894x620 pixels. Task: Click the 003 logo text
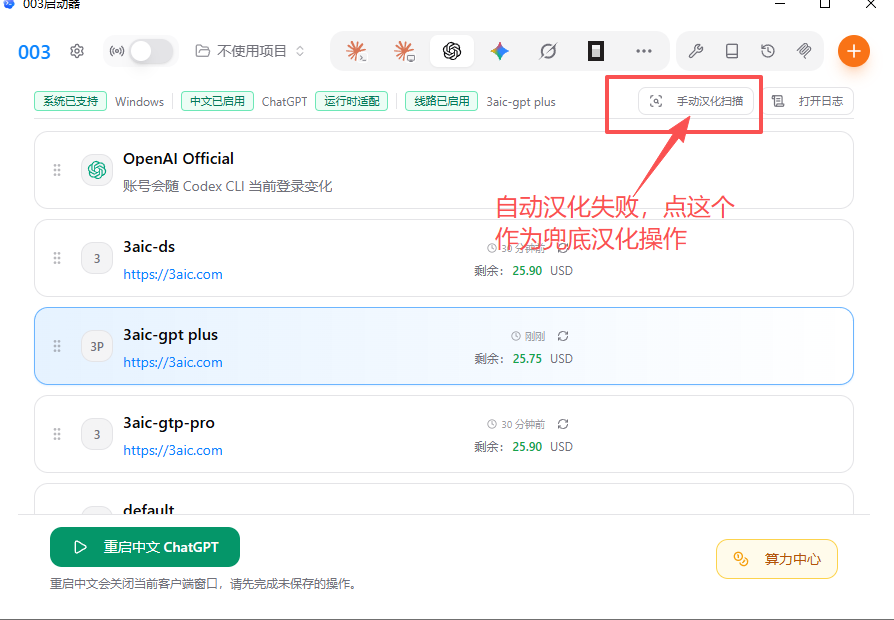34,52
